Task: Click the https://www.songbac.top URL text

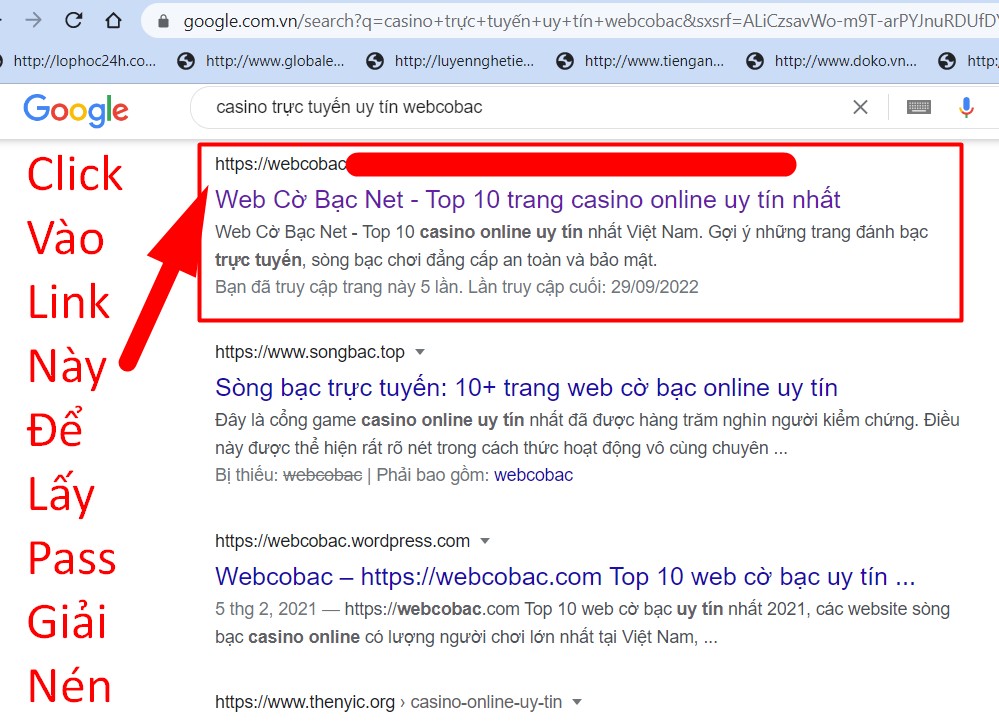Action: coord(310,352)
